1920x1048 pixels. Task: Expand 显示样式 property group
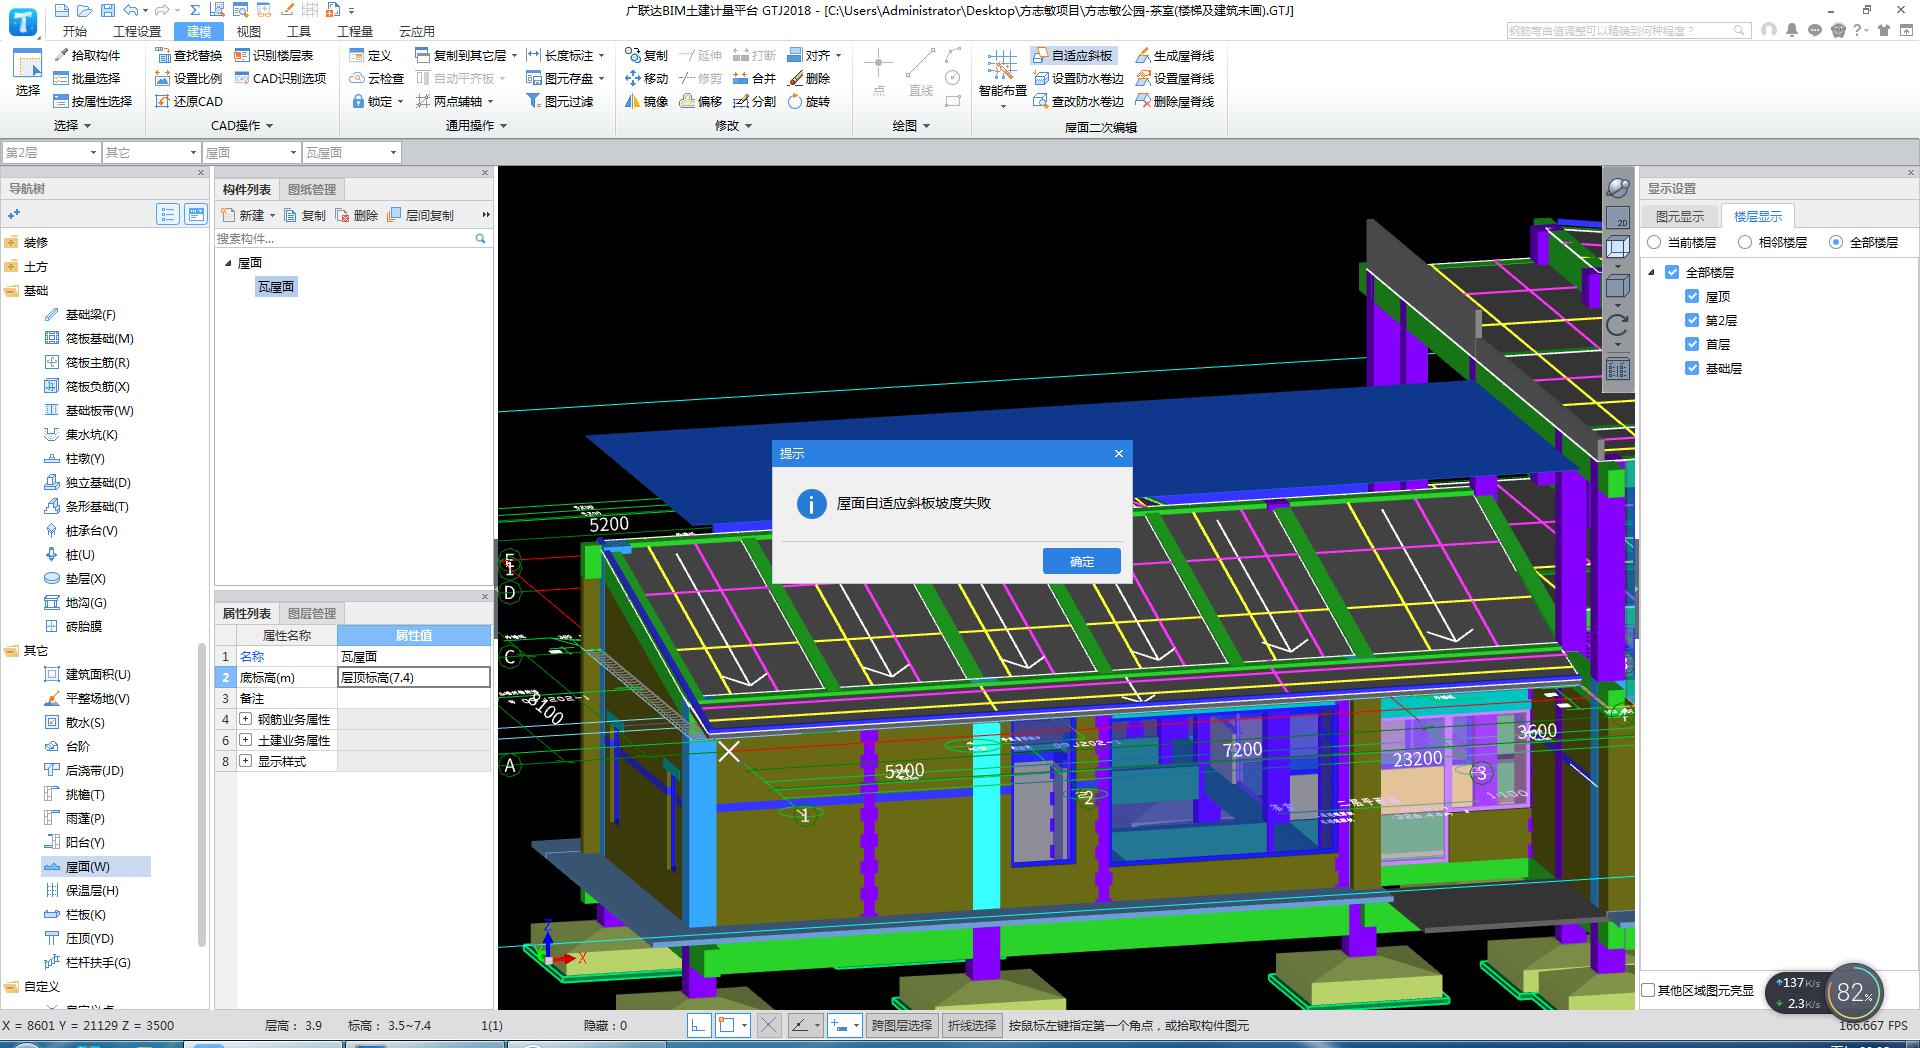245,761
